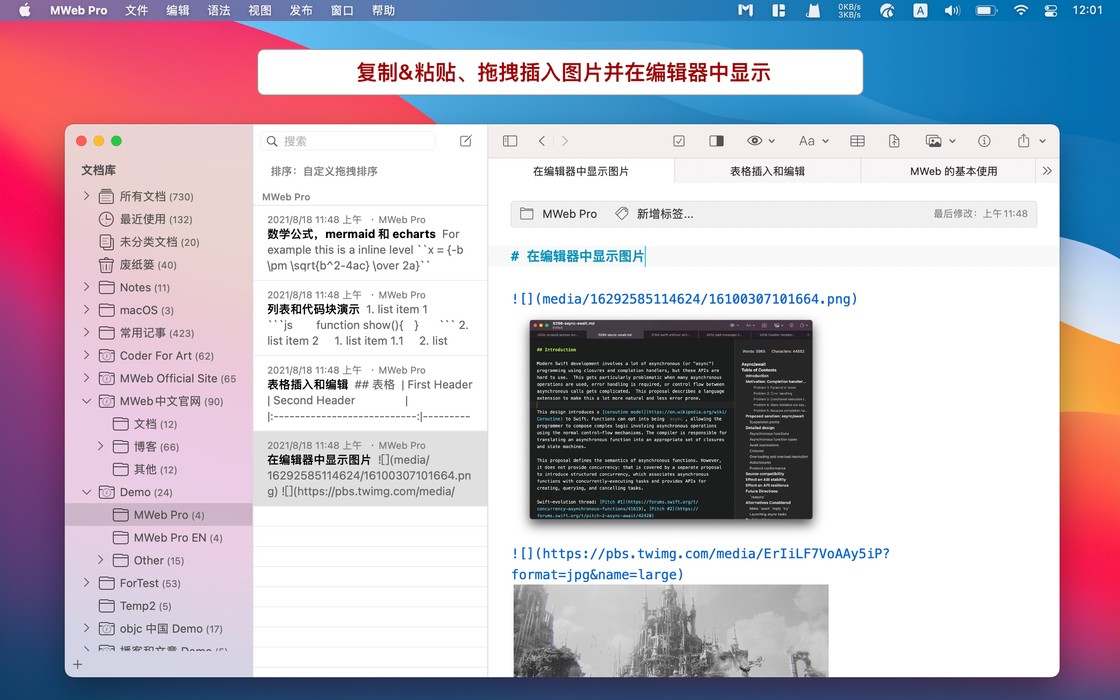Open the 视图 menu
The height and width of the screenshot is (700, 1120).
[x=260, y=10]
